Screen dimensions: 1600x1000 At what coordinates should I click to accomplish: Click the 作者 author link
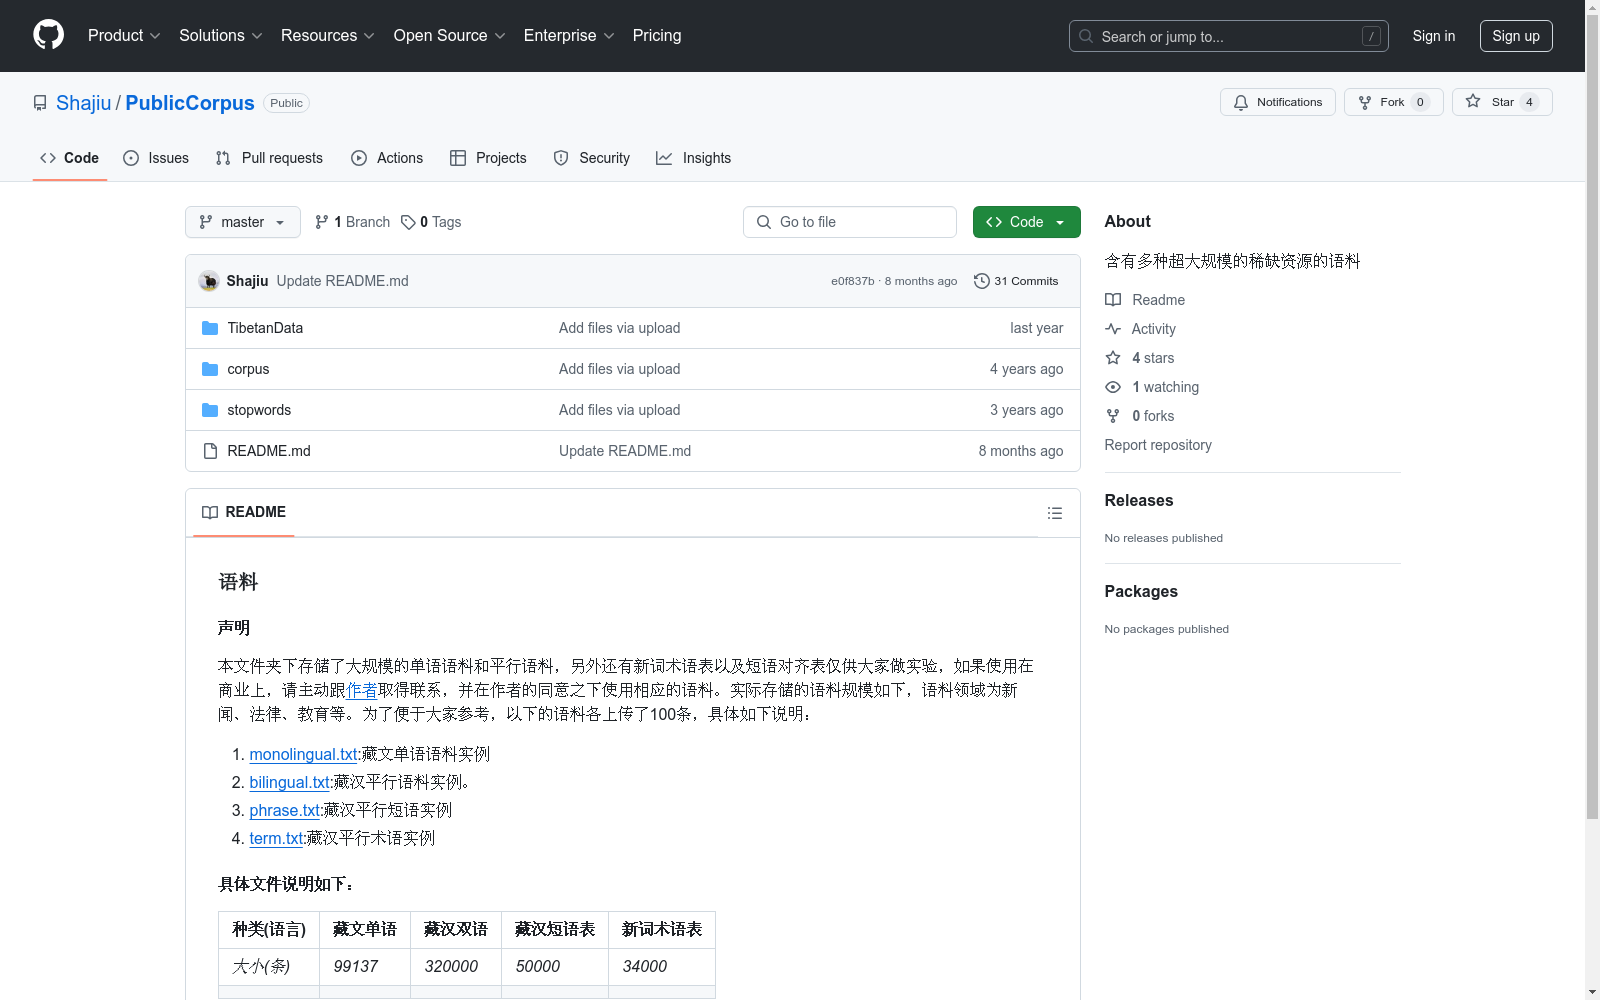(362, 690)
